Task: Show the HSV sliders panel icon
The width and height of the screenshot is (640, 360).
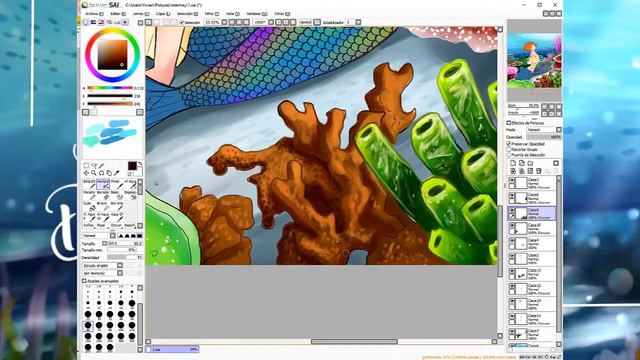Action: click(x=101, y=22)
